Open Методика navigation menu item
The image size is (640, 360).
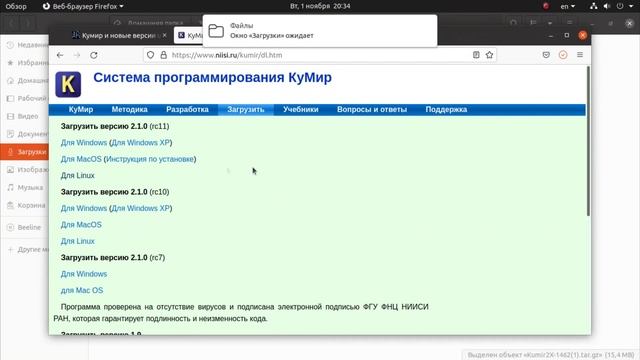click(129, 109)
